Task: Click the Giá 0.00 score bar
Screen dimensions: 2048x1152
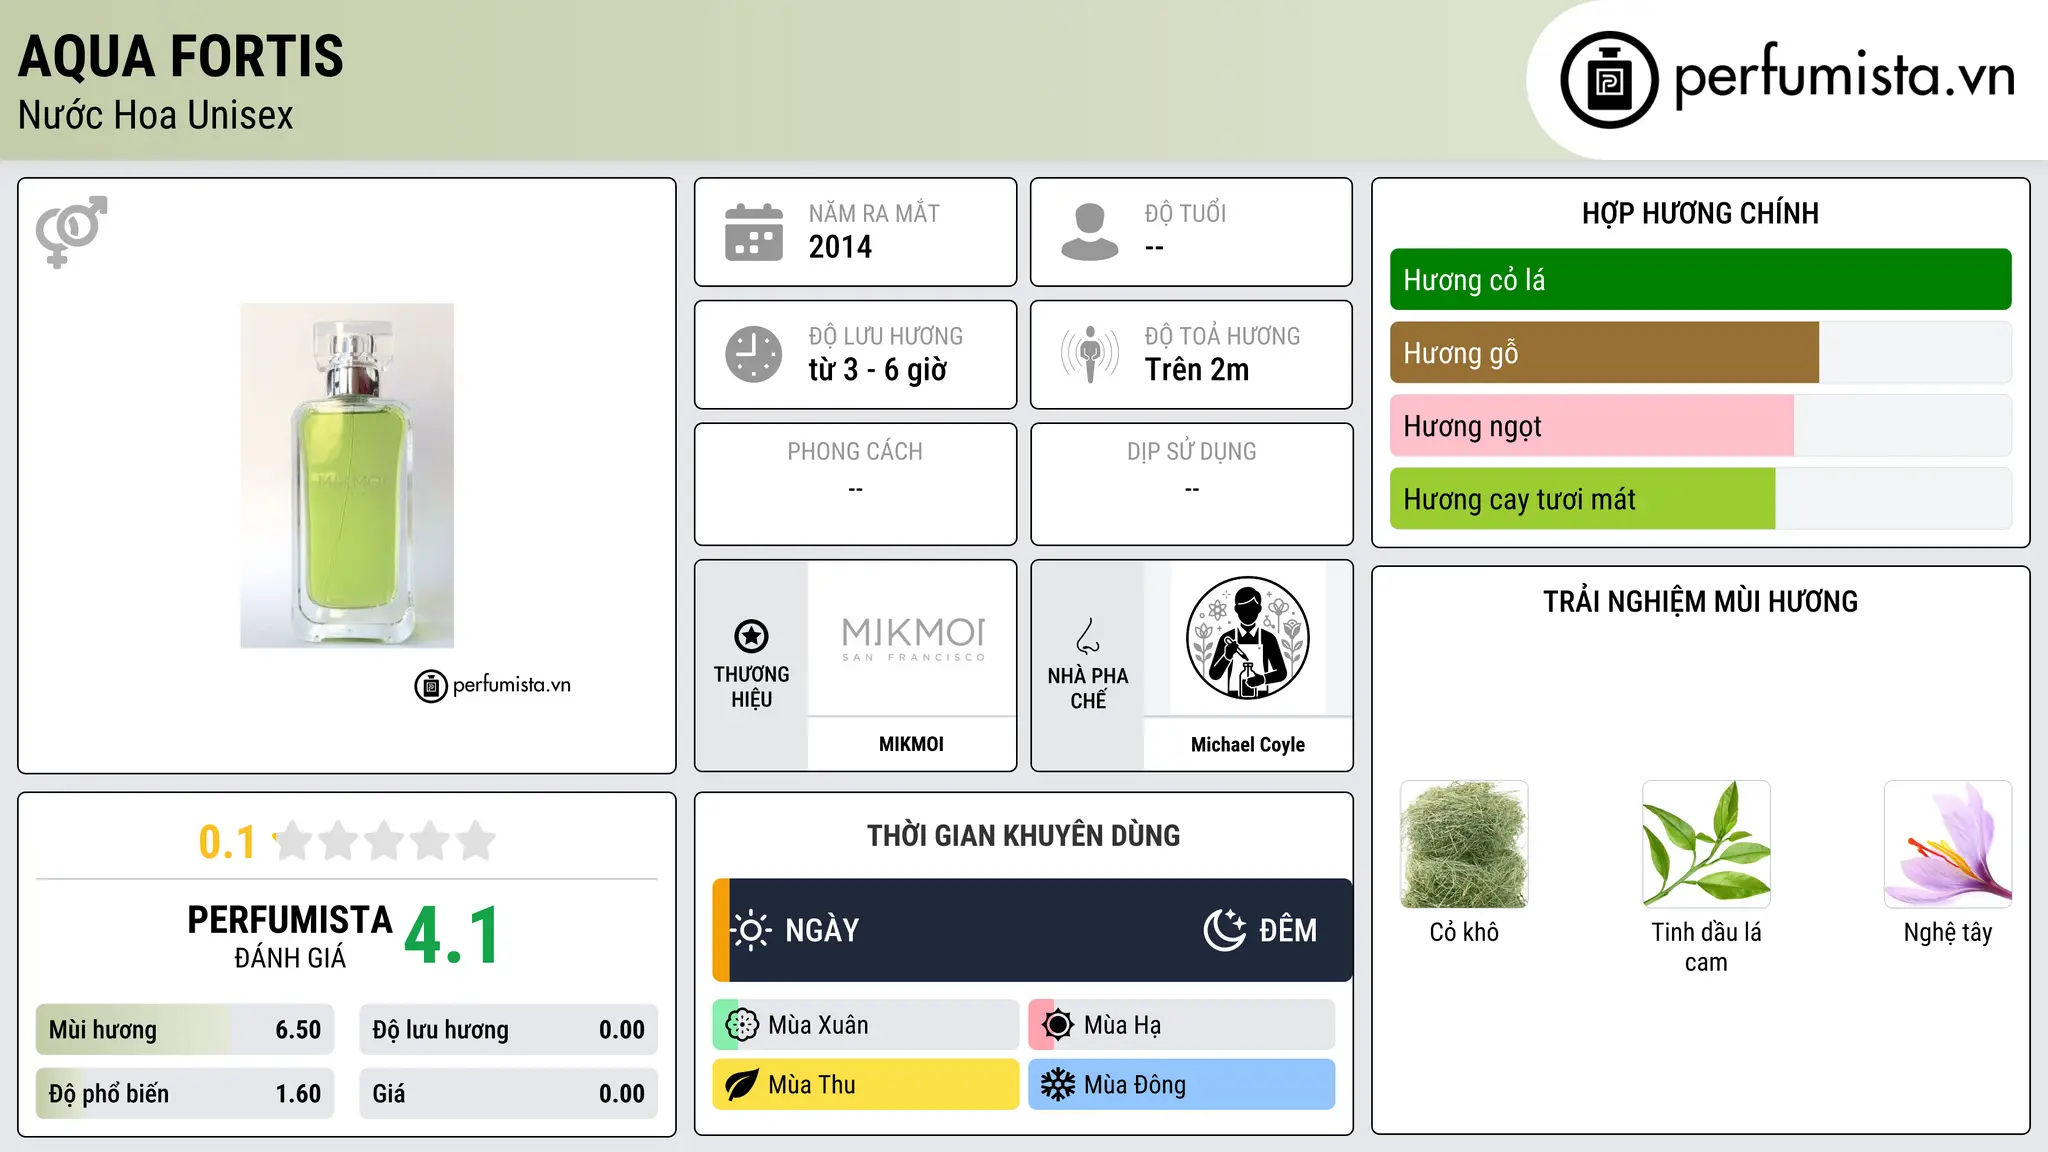Action: click(x=508, y=1094)
